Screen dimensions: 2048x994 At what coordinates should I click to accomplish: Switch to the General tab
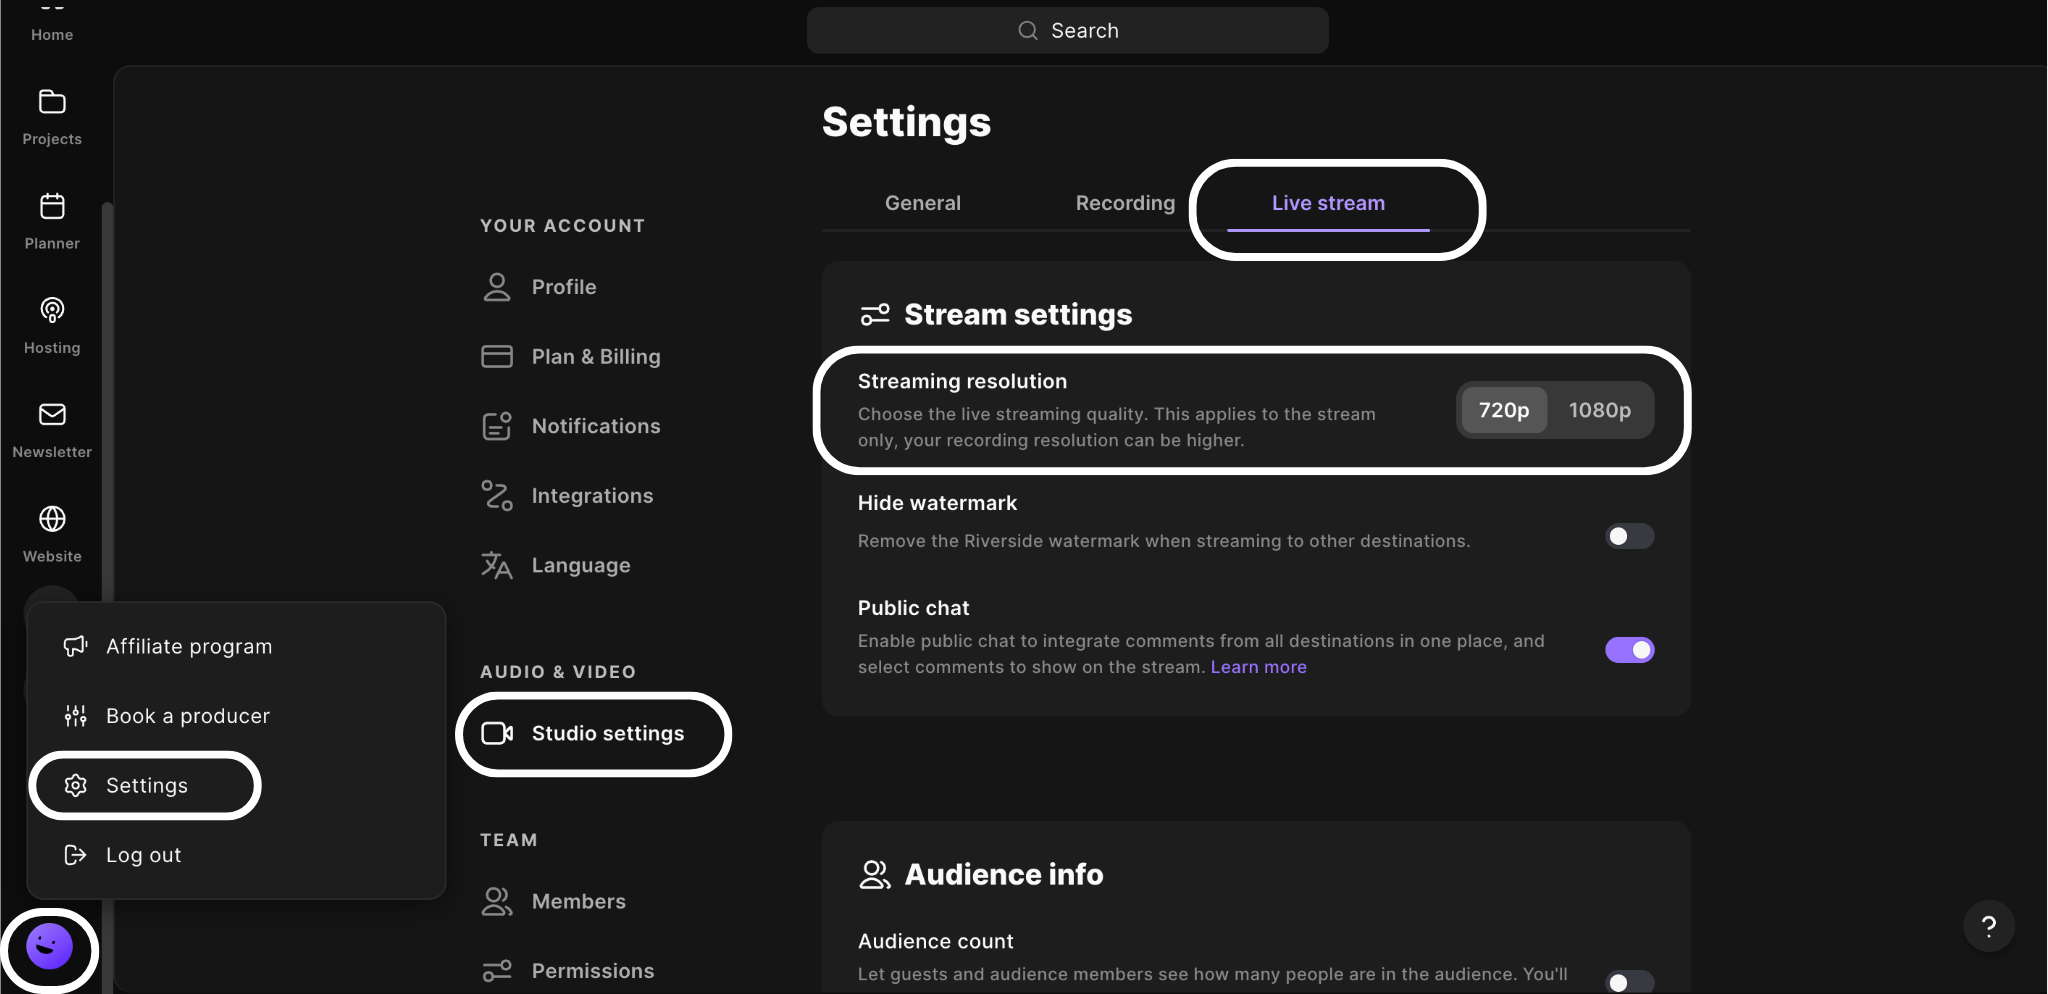tap(923, 203)
